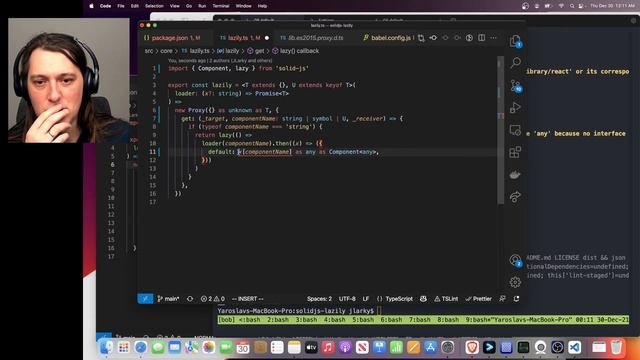Click componentName inside brackets on line 11
The height and width of the screenshot is (360, 640).
pyautogui.click(x=267, y=152)
